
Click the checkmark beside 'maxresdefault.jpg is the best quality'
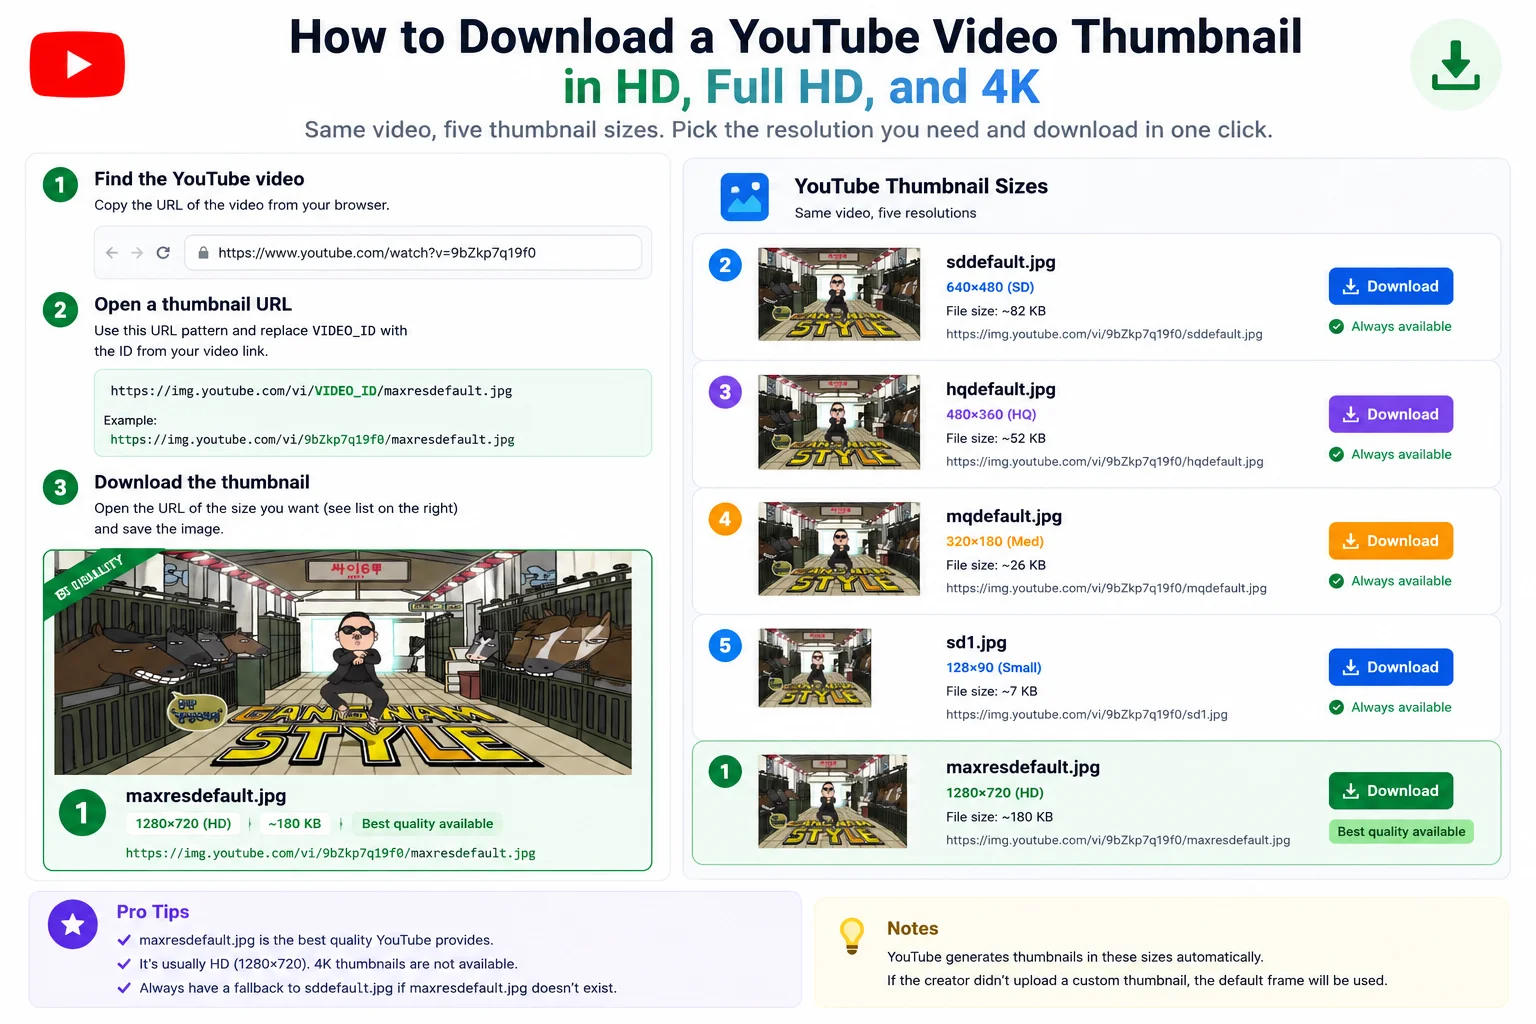(124, 940)
